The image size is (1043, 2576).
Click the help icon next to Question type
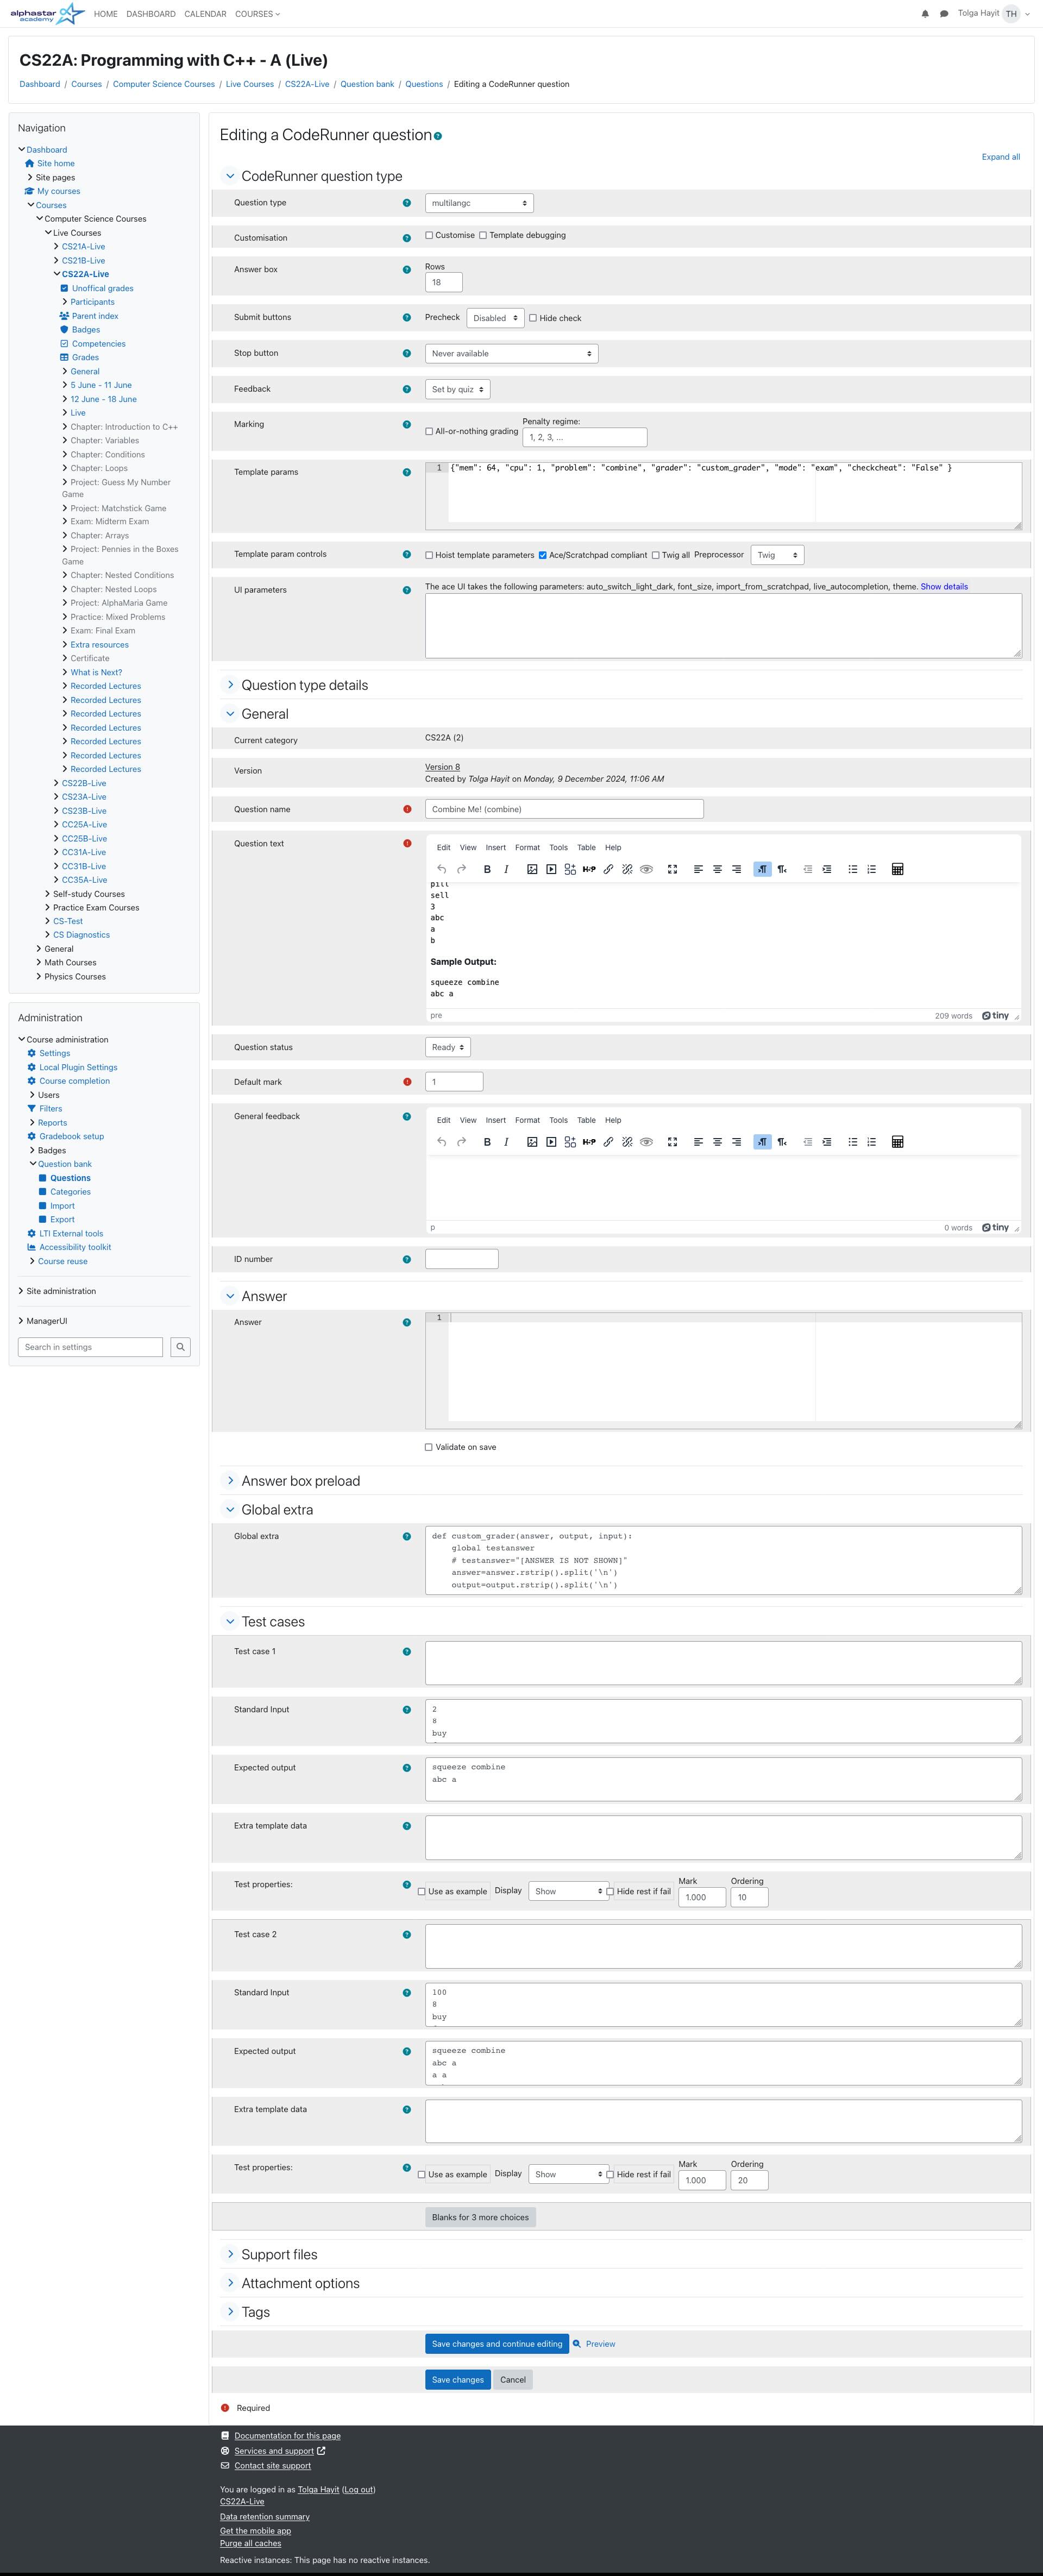tap(407, 204)
